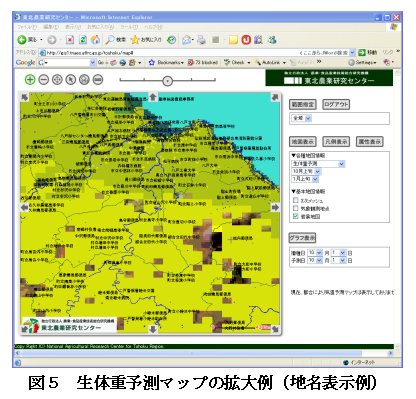416x399 pixels.
Task: Select the arrow pointer map tool
Action: point(71,79)
